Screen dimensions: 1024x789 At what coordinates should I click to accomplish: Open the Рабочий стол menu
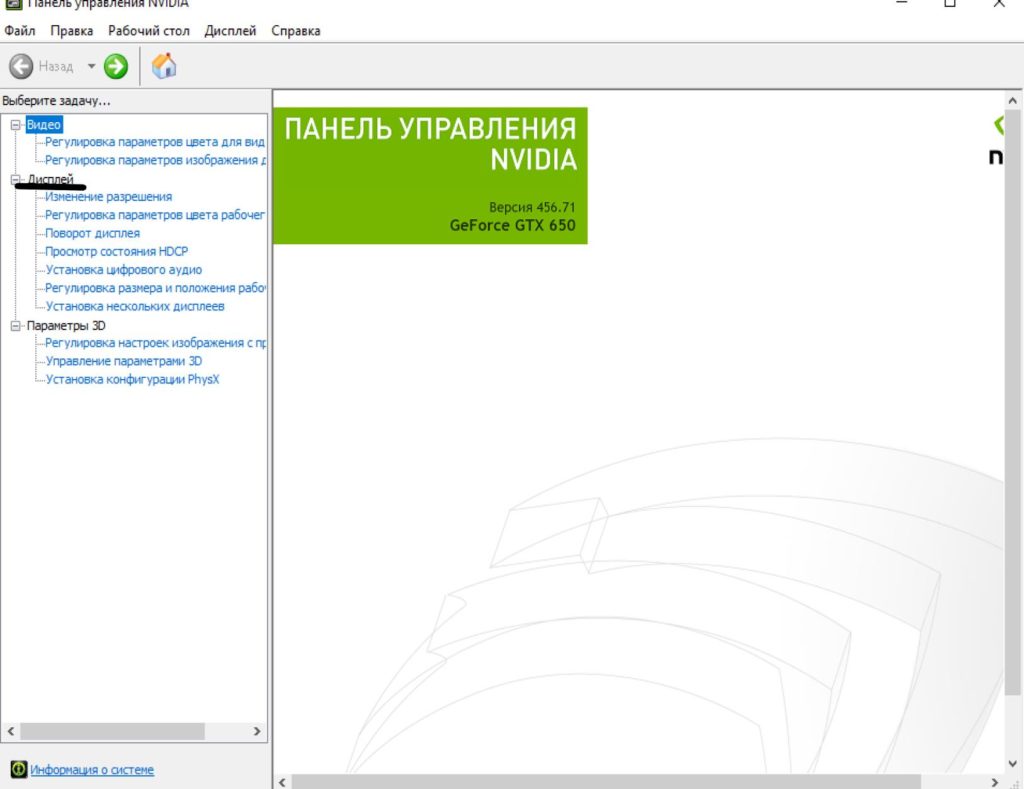[x=148, y=31]
